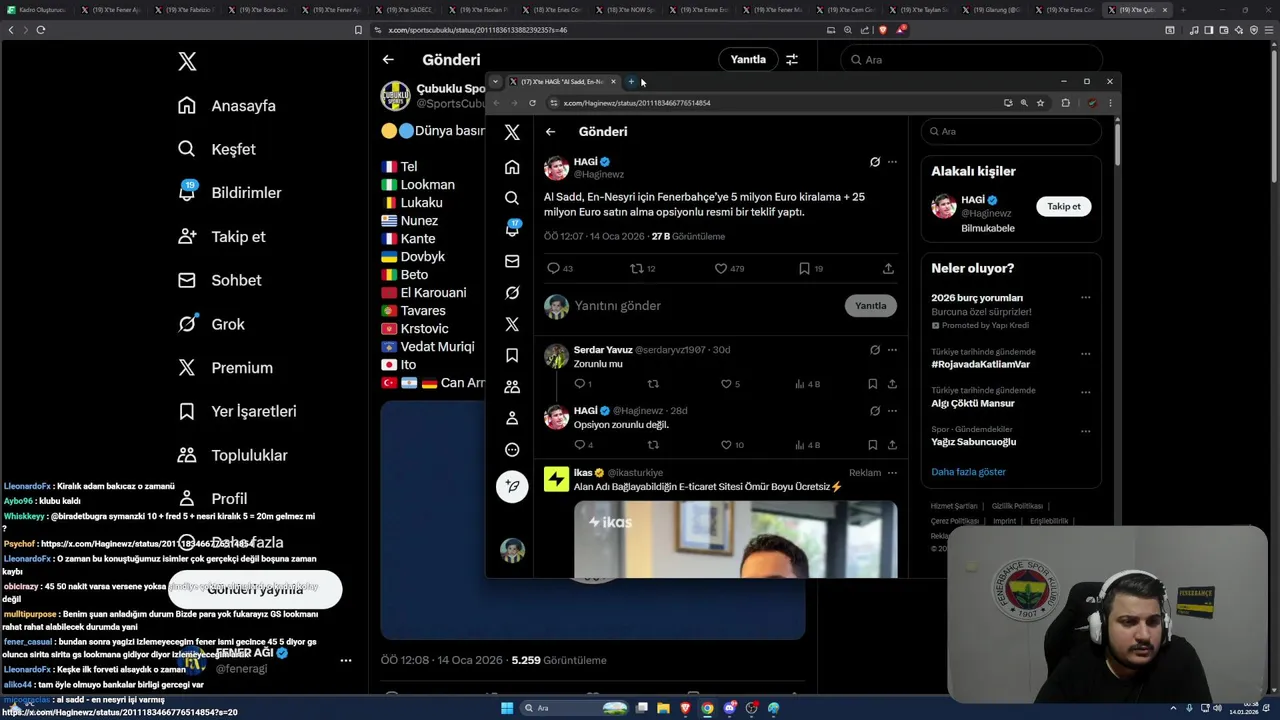Open Grok icon in front window sidebar
Screen dimensions: 1280x720
pos(512,293)
